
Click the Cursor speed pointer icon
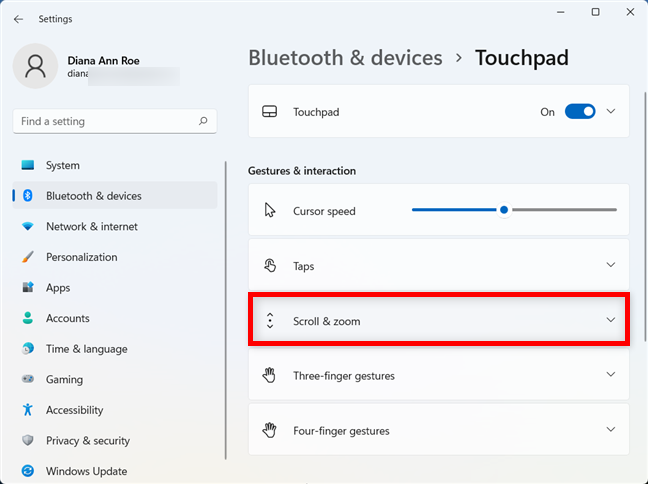click(270, 210)
